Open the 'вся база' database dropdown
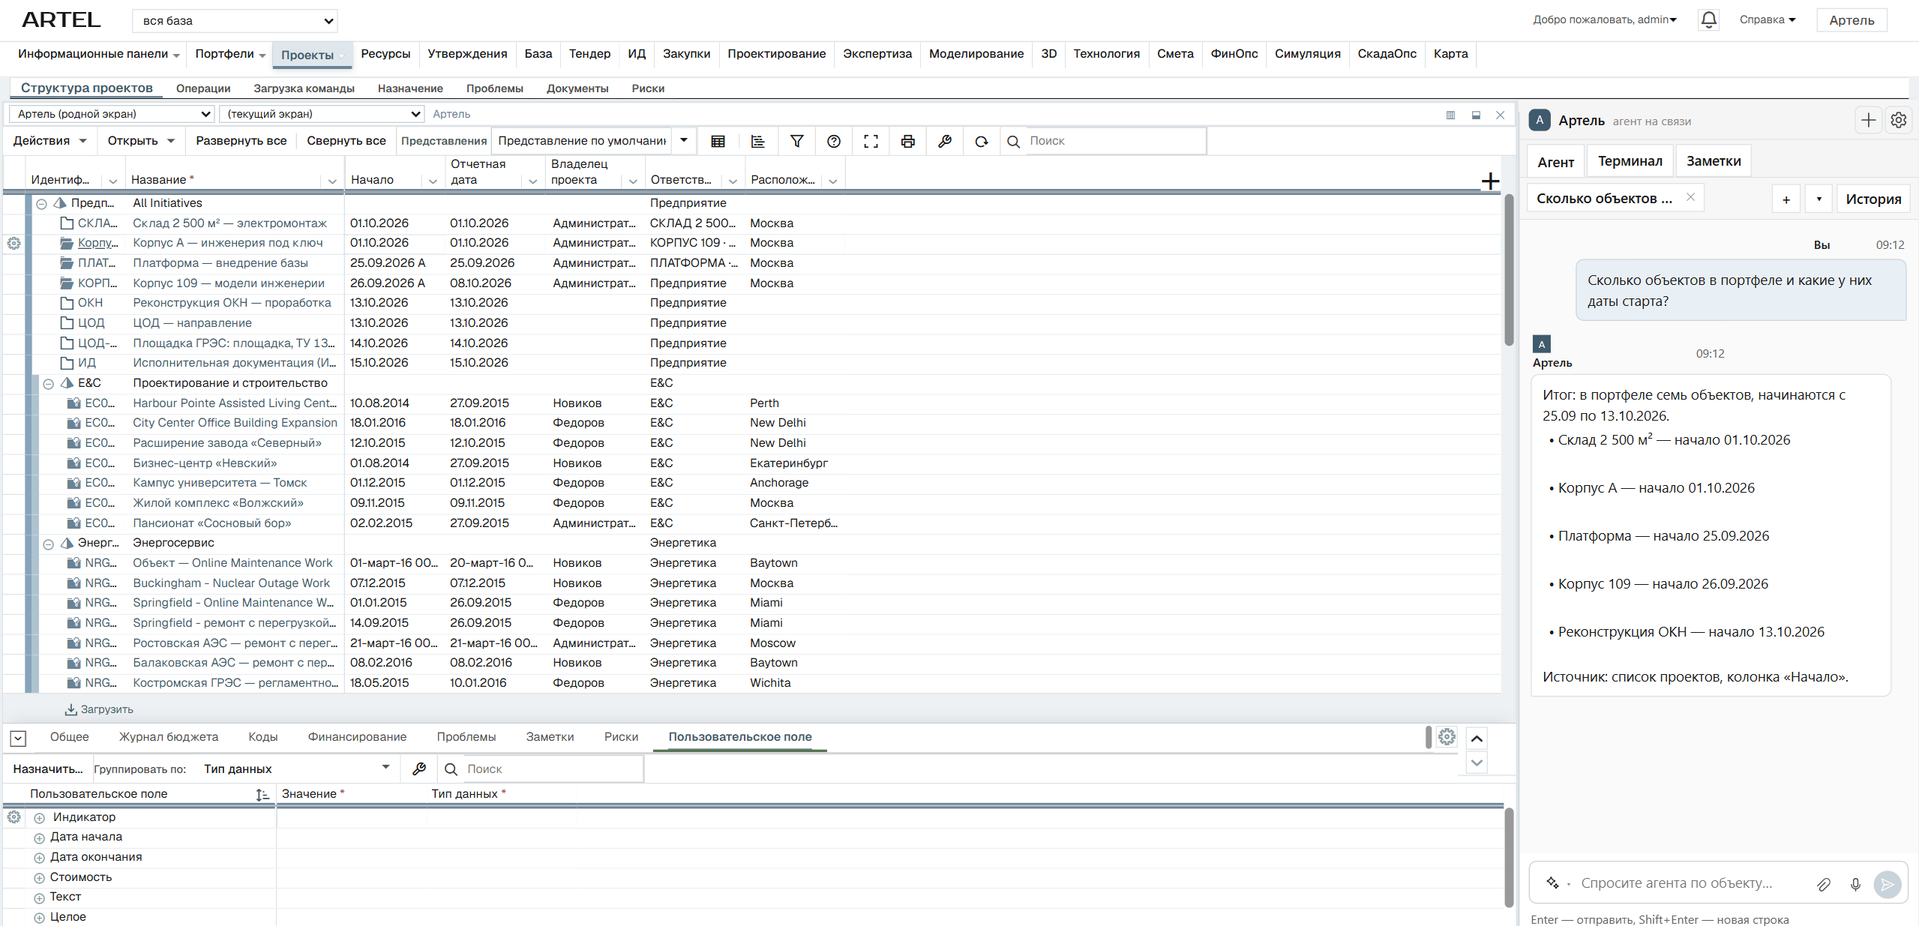The width and height of the screenshot is (1919, 926). tap(235, 20)
